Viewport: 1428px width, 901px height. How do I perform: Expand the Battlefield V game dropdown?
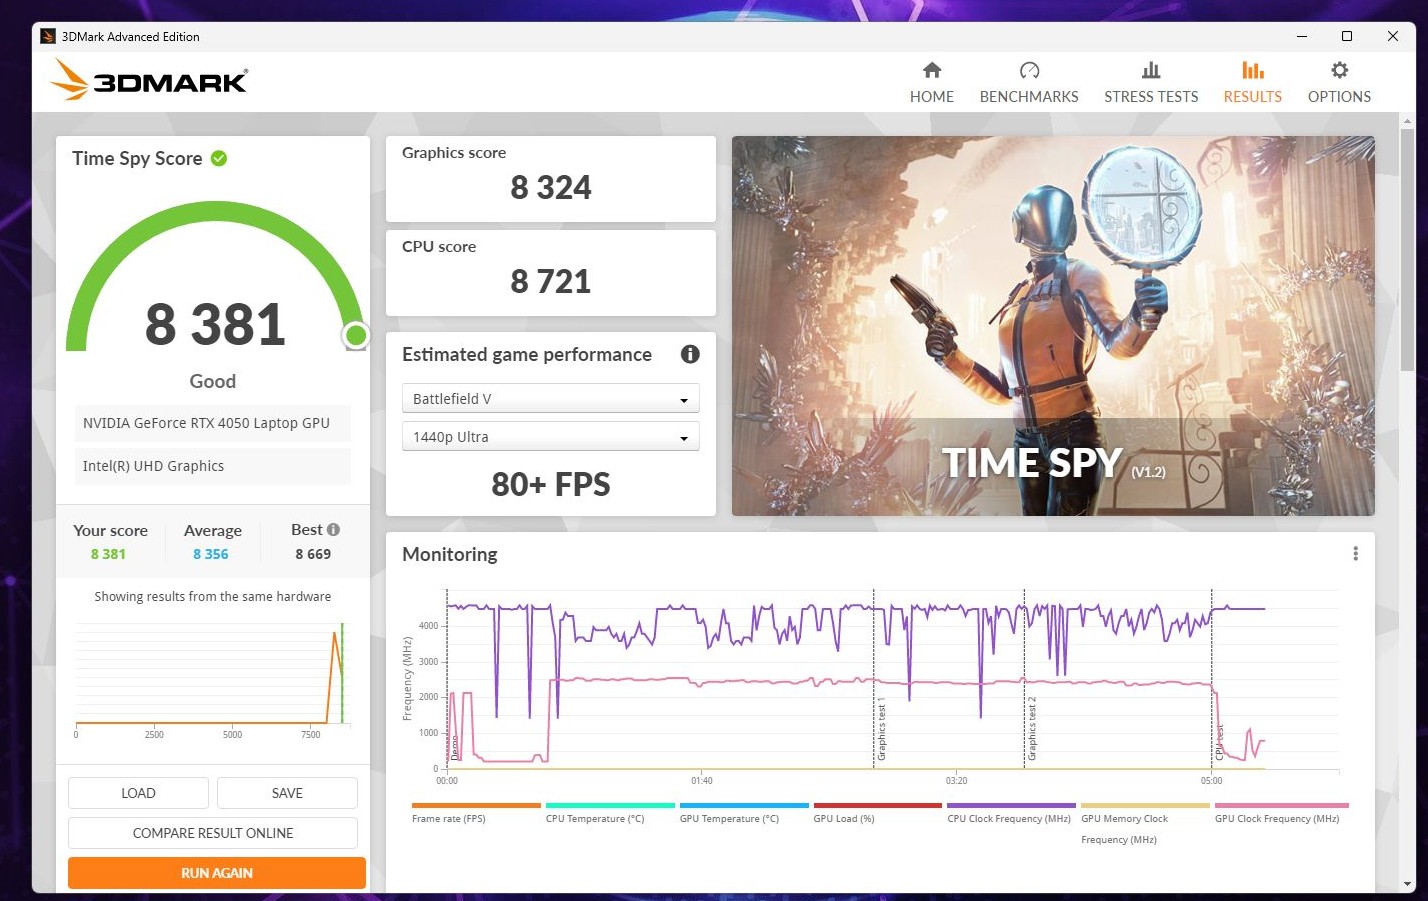550,399
